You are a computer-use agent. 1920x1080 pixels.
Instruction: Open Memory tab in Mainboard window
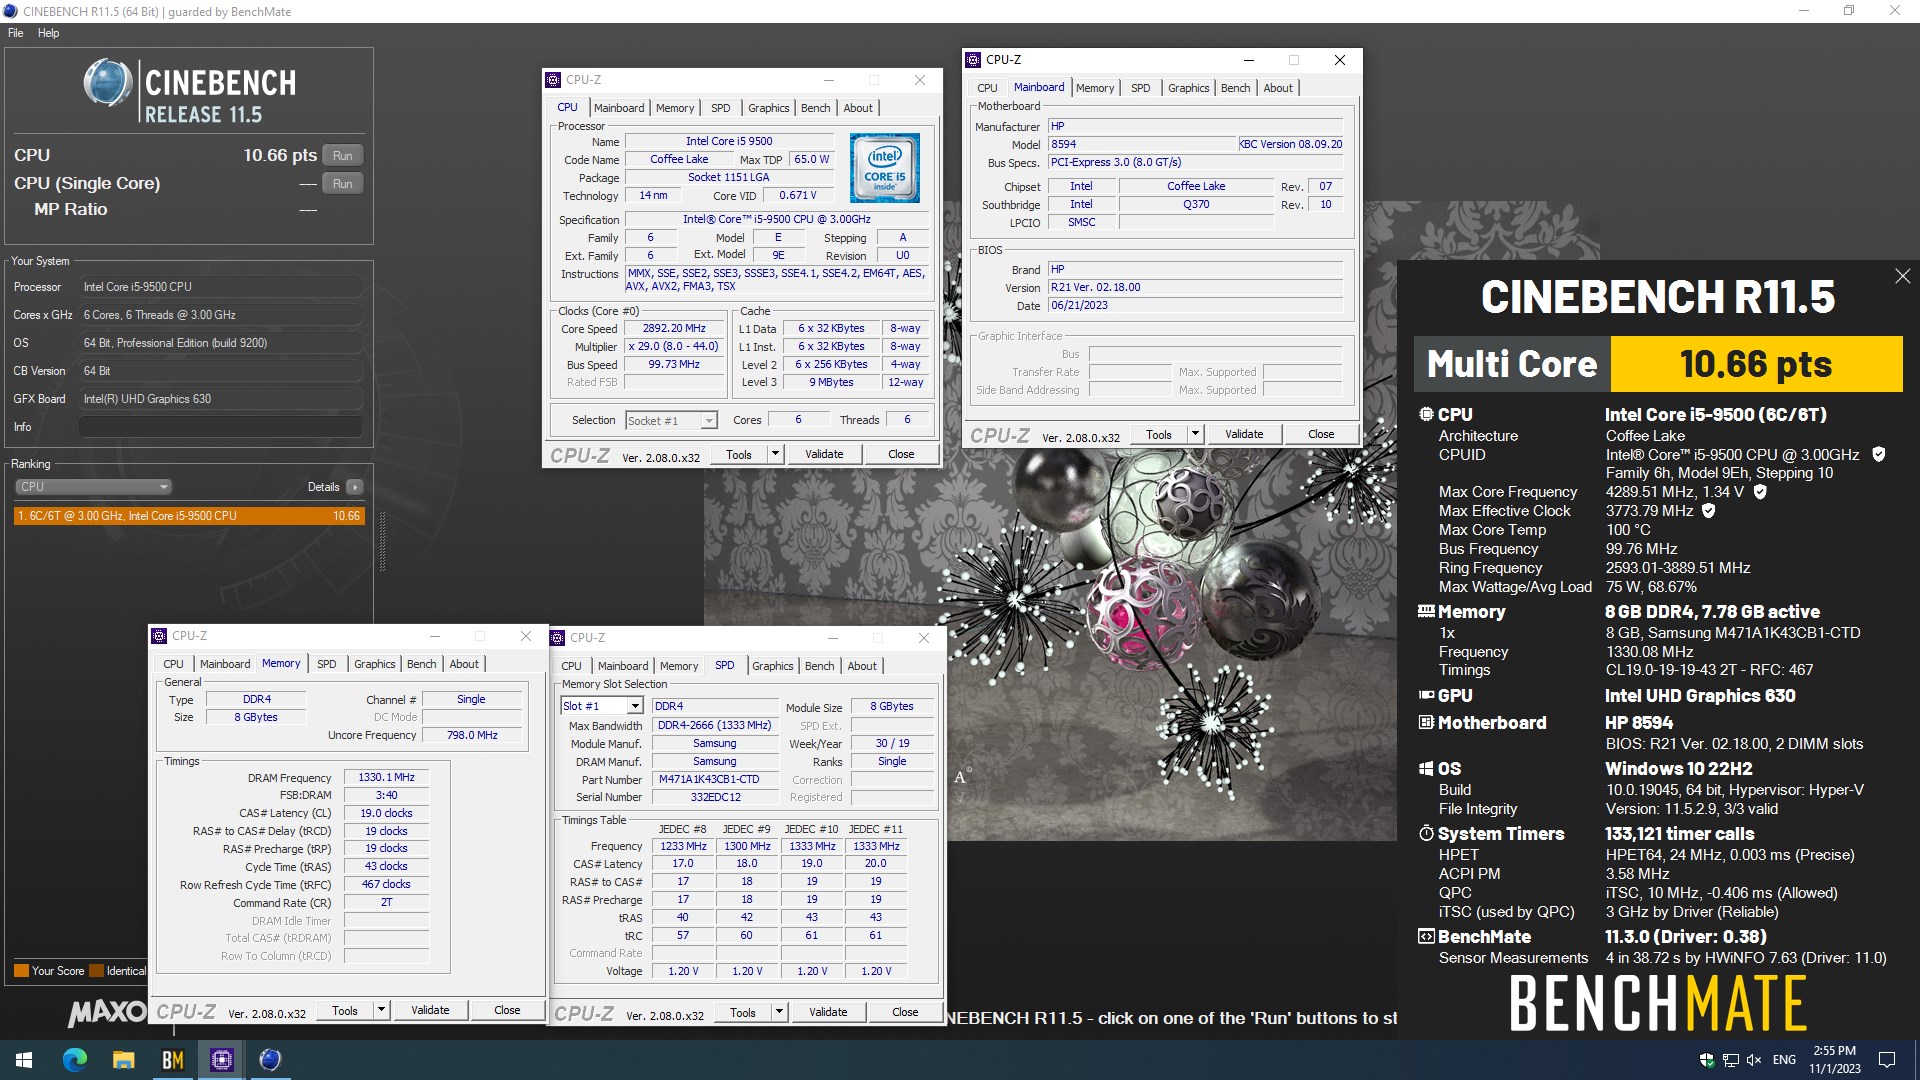(1095, 88)
